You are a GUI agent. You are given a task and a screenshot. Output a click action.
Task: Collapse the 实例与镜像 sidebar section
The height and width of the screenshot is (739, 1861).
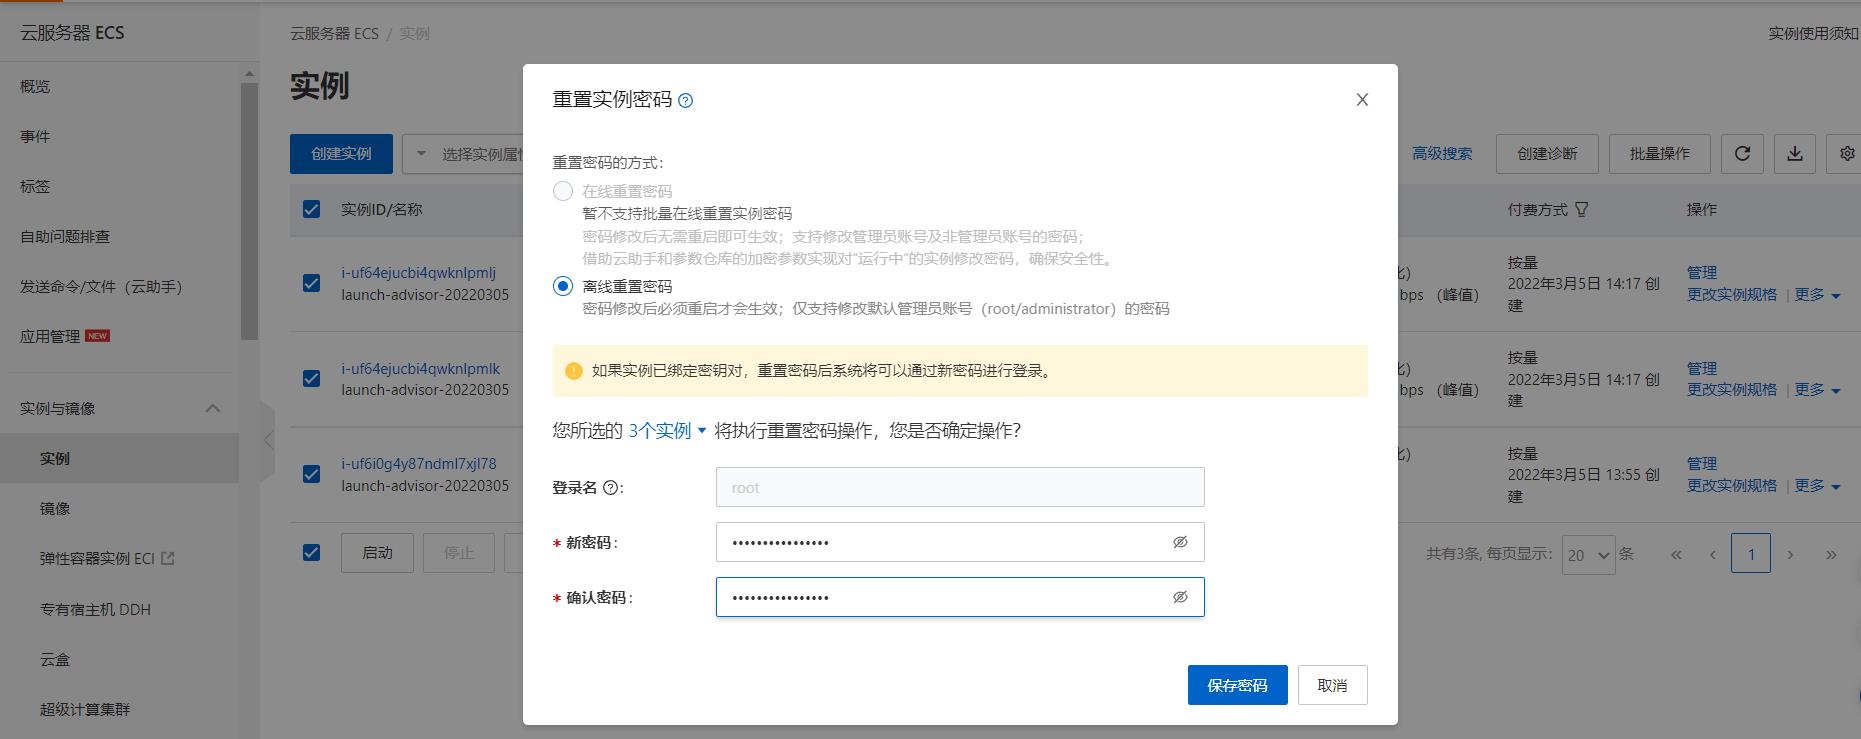tap(213, 408)
